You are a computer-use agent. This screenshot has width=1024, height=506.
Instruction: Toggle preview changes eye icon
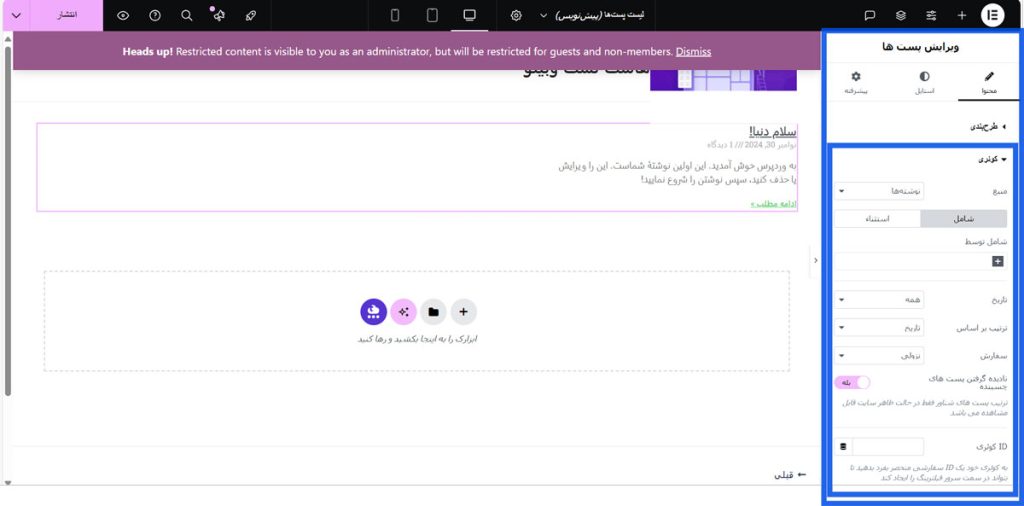pyautogui.click(x=123, y=16)
